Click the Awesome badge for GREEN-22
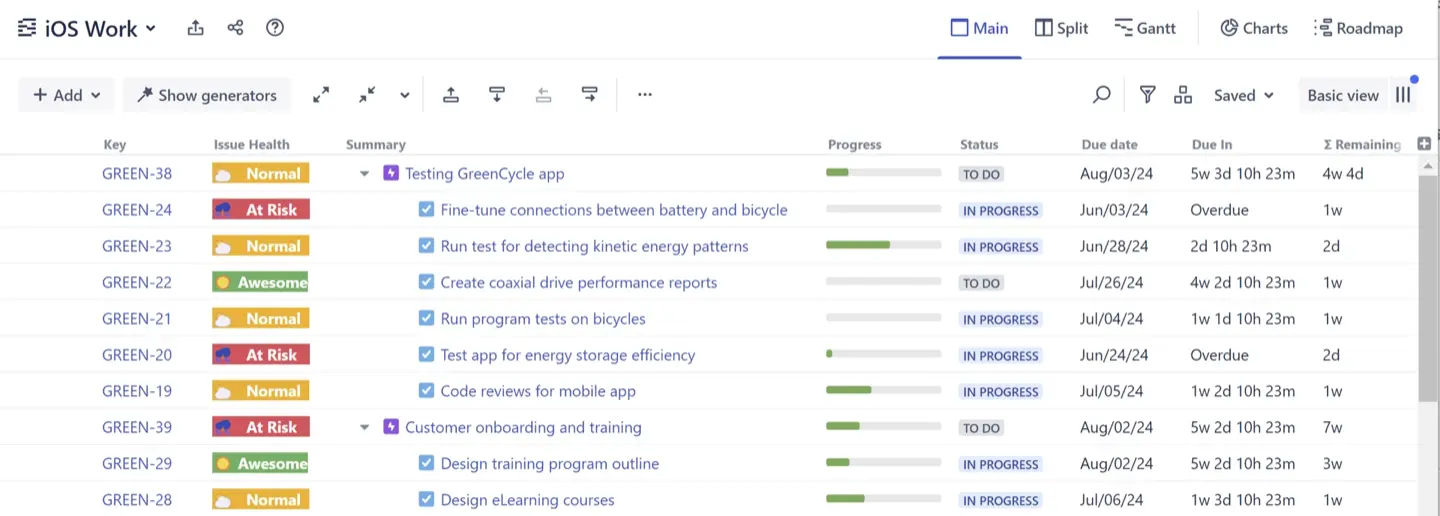 [x=260, y=282]
